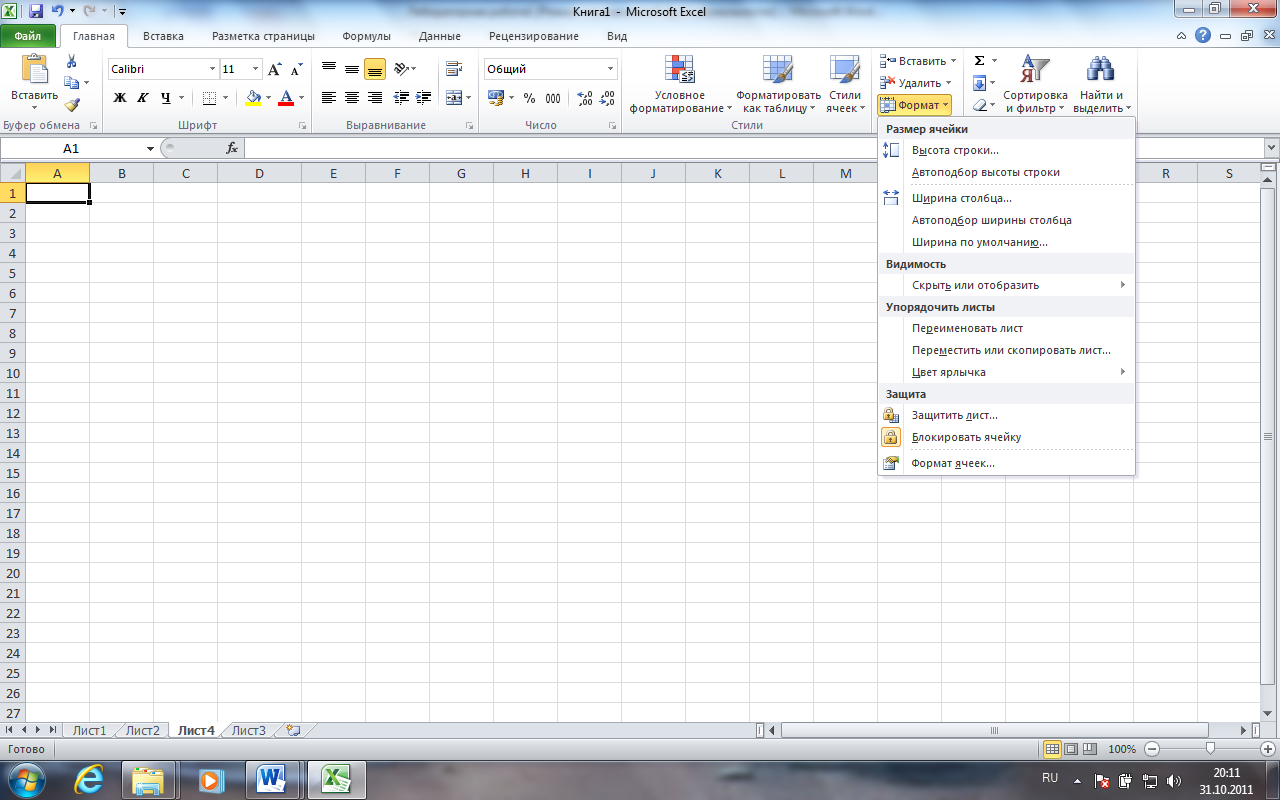The height and width of the screenshot is (800, 1280).
Task: Close menu via Формат button
Action: pyautogui.click(x=914, y=105)
